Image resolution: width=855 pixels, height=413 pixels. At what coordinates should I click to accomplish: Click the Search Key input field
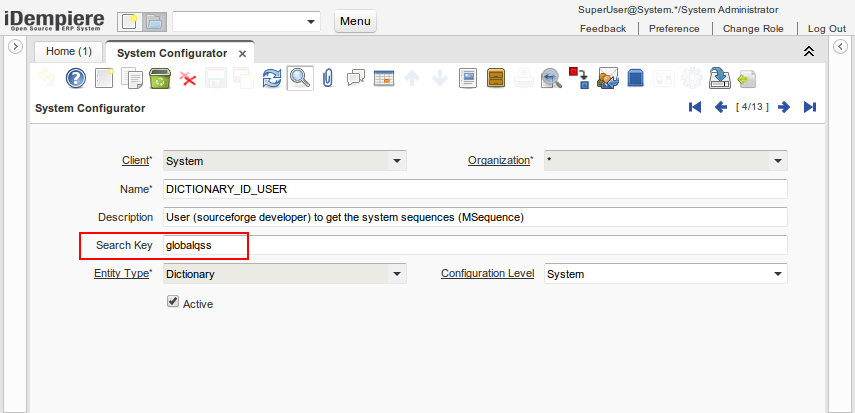[x=474, y=245]
